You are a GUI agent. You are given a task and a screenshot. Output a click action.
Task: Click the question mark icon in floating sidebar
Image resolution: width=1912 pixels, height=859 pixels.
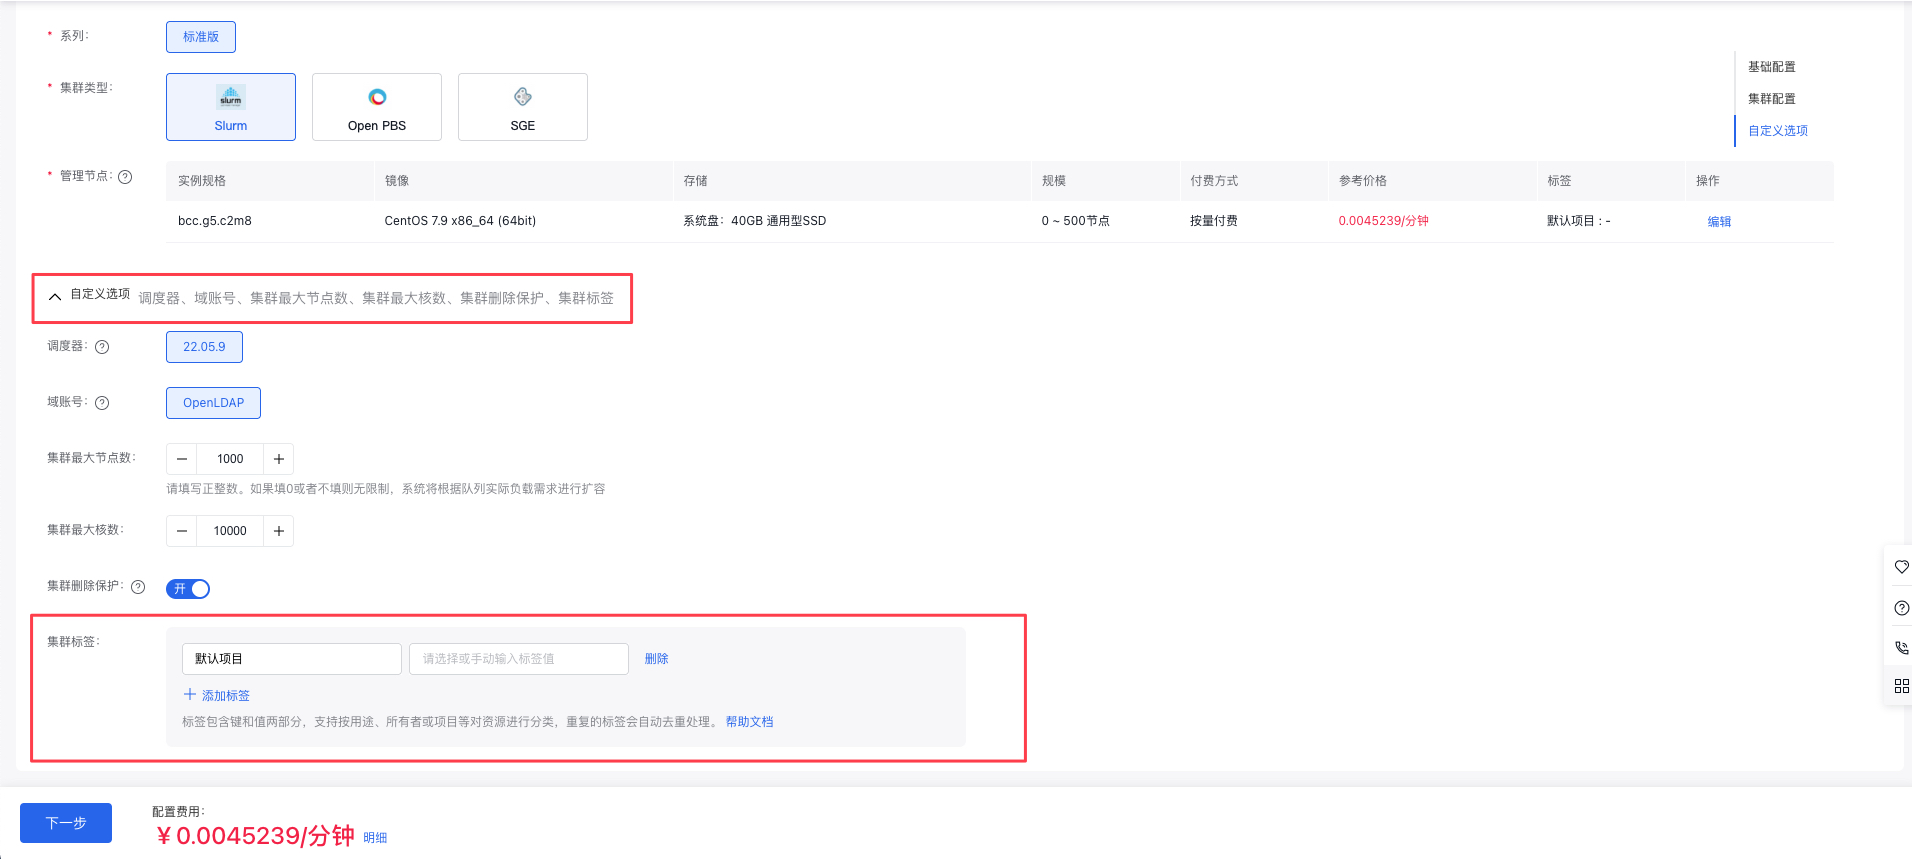point(1902,608)
